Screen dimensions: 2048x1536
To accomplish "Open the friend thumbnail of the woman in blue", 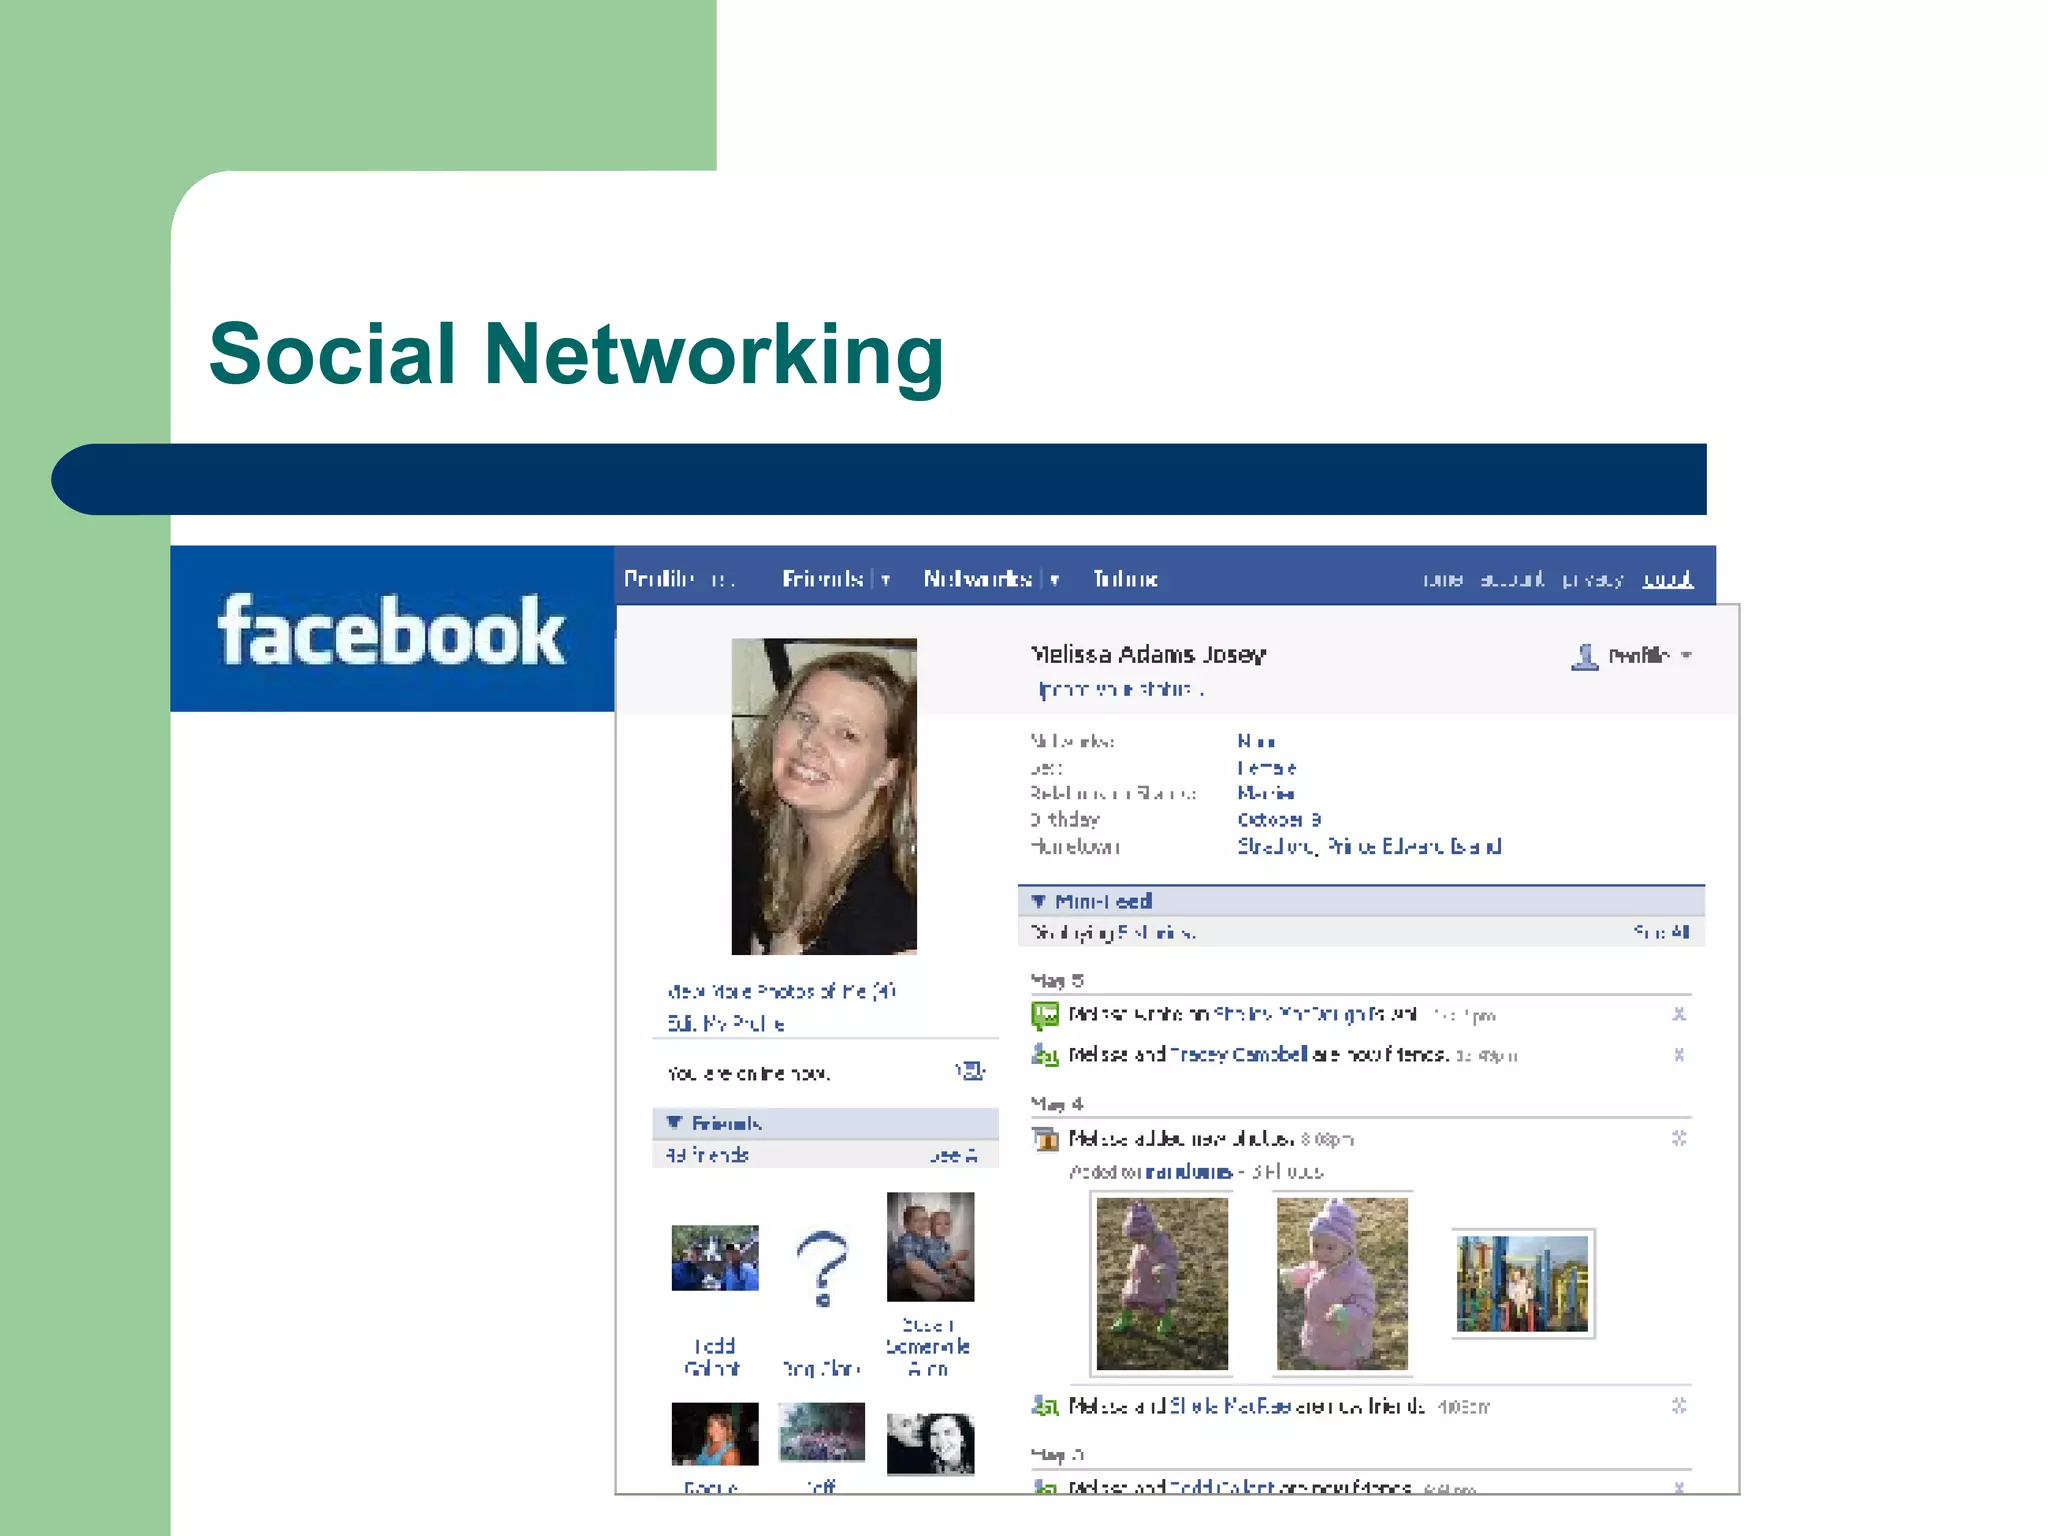I will pos(715,1434).
